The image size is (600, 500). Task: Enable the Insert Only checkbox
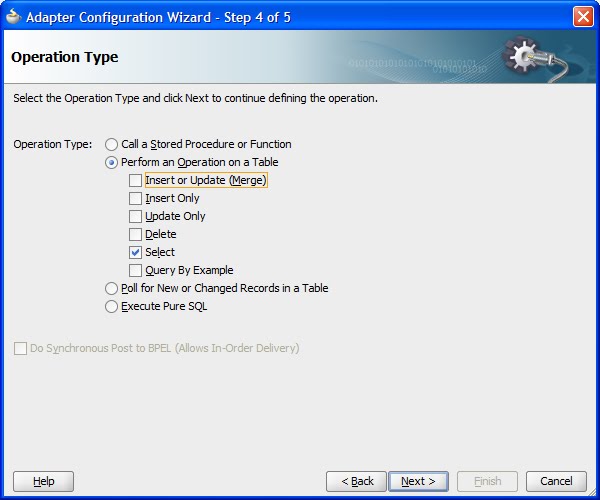click(135, 199)
